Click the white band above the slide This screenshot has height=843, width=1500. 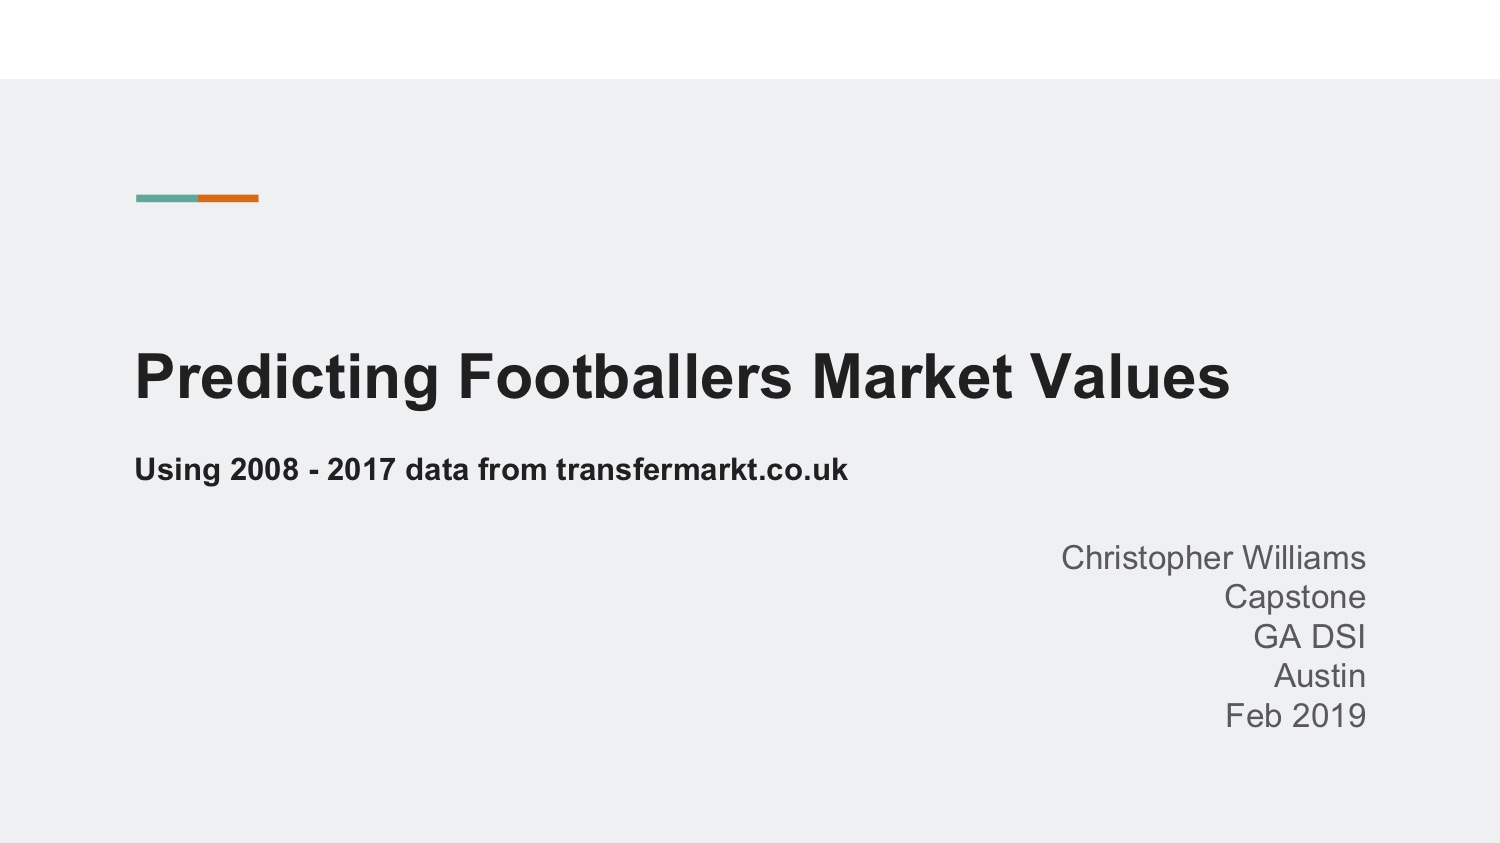tap(750, 39)
